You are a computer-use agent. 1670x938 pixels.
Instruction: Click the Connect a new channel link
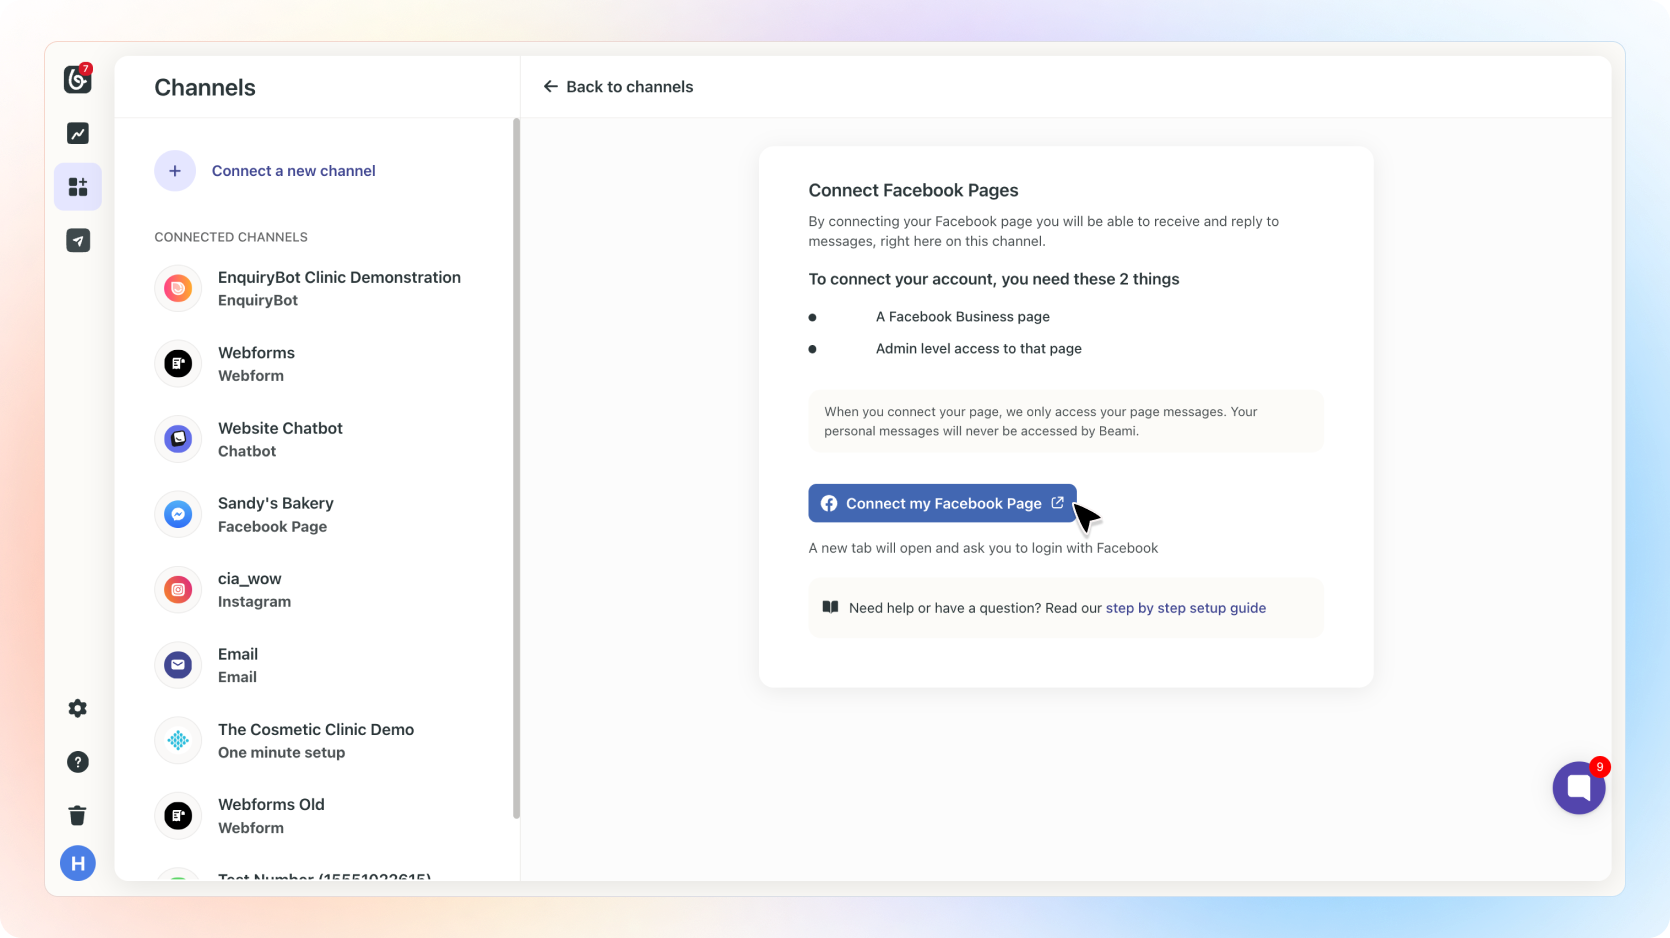click(293, 171)
